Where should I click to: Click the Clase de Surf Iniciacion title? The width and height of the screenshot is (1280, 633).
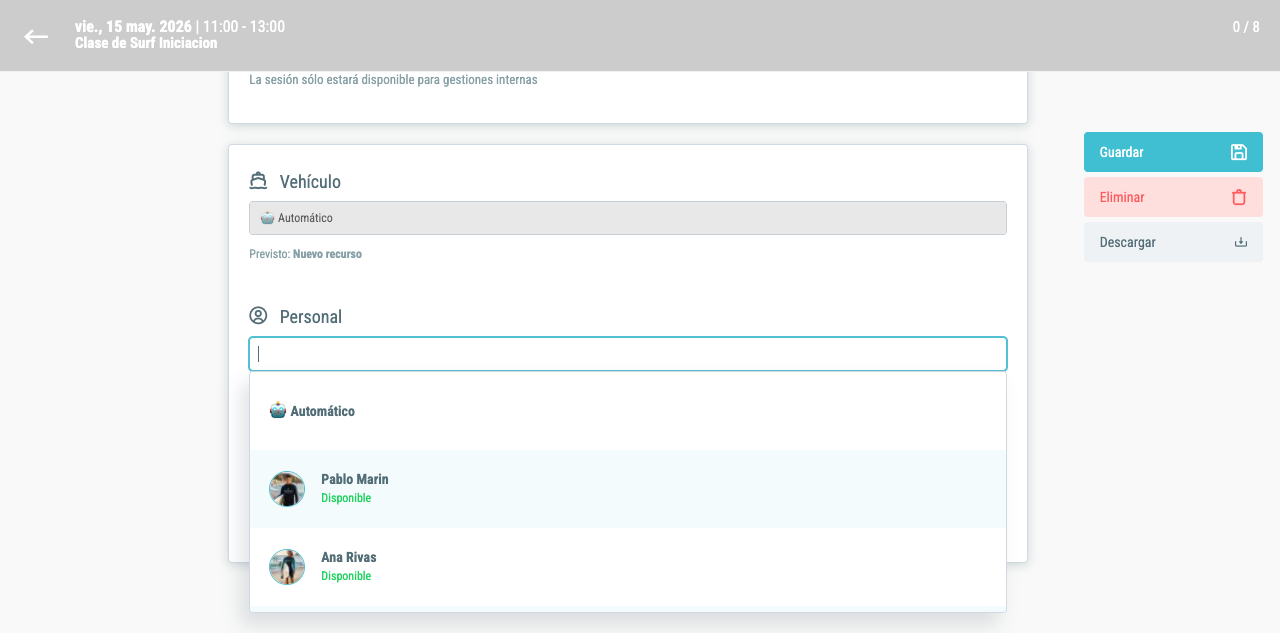pyautogui.click(x=146, y=43)
